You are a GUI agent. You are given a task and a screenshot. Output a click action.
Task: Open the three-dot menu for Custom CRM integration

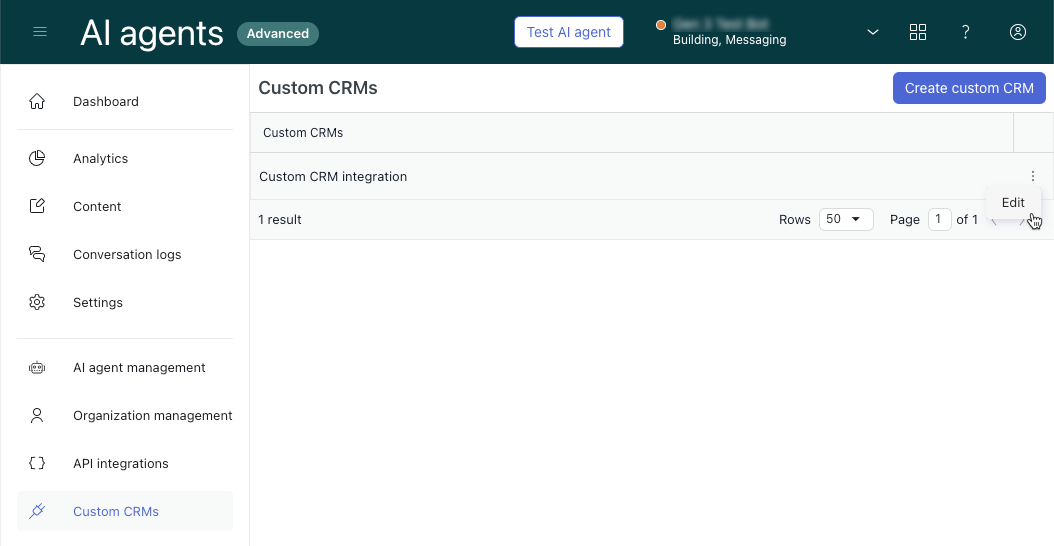[x=1033, y=176]
